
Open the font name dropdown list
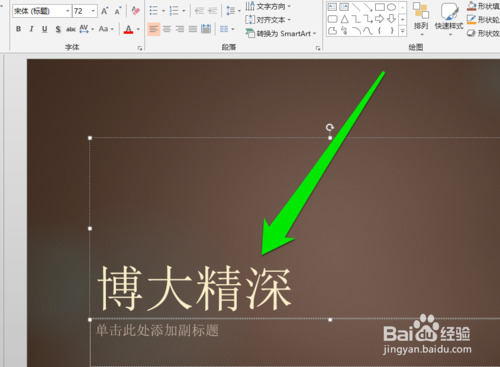point(68,11)
